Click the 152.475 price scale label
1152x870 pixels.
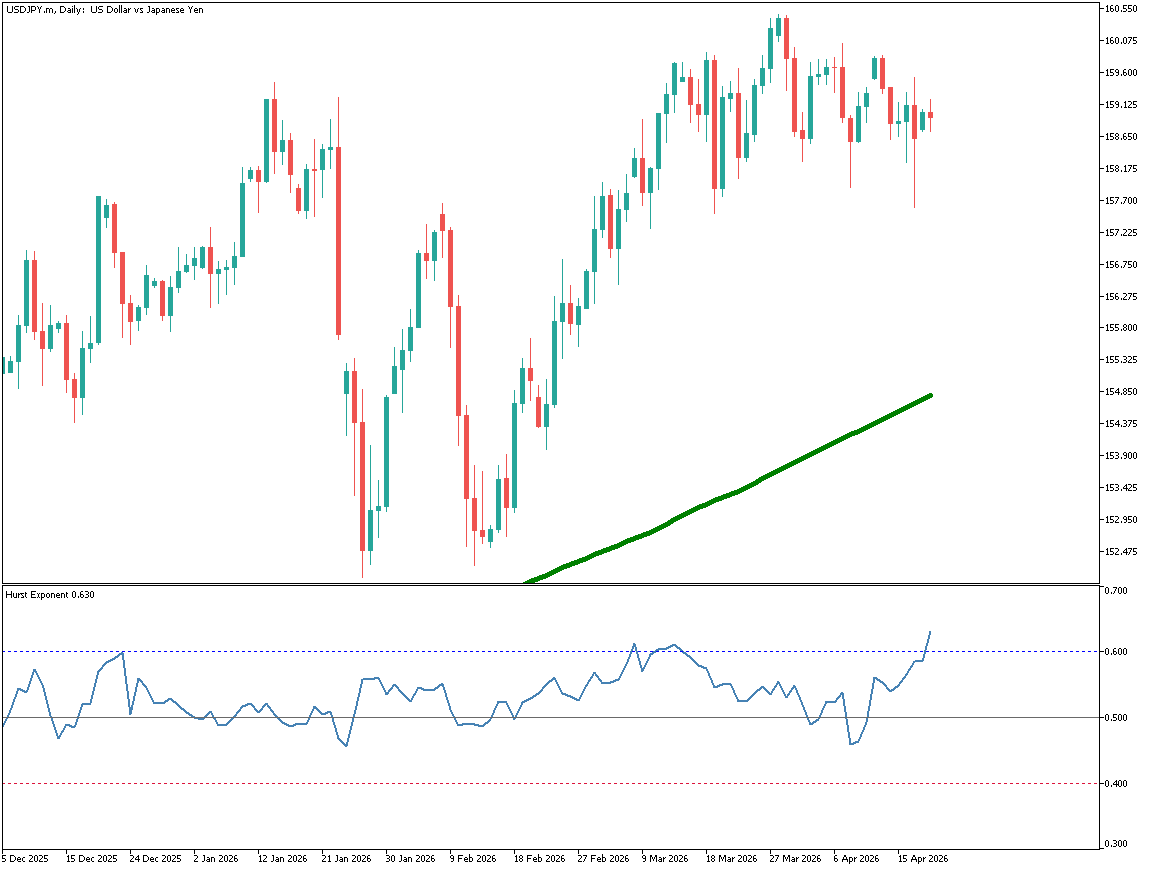pos(1122,552)
